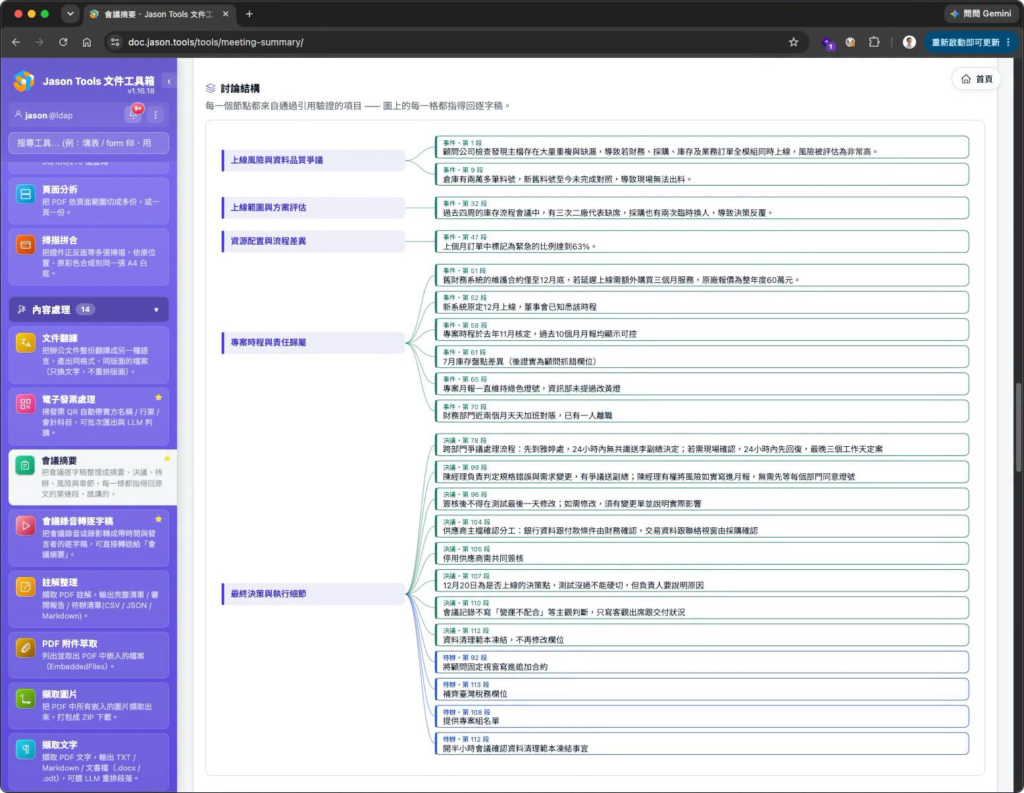Viewport: 1024px width, 793px height.
Task: Open the browser profile avatar
Action: click(909, 42)
